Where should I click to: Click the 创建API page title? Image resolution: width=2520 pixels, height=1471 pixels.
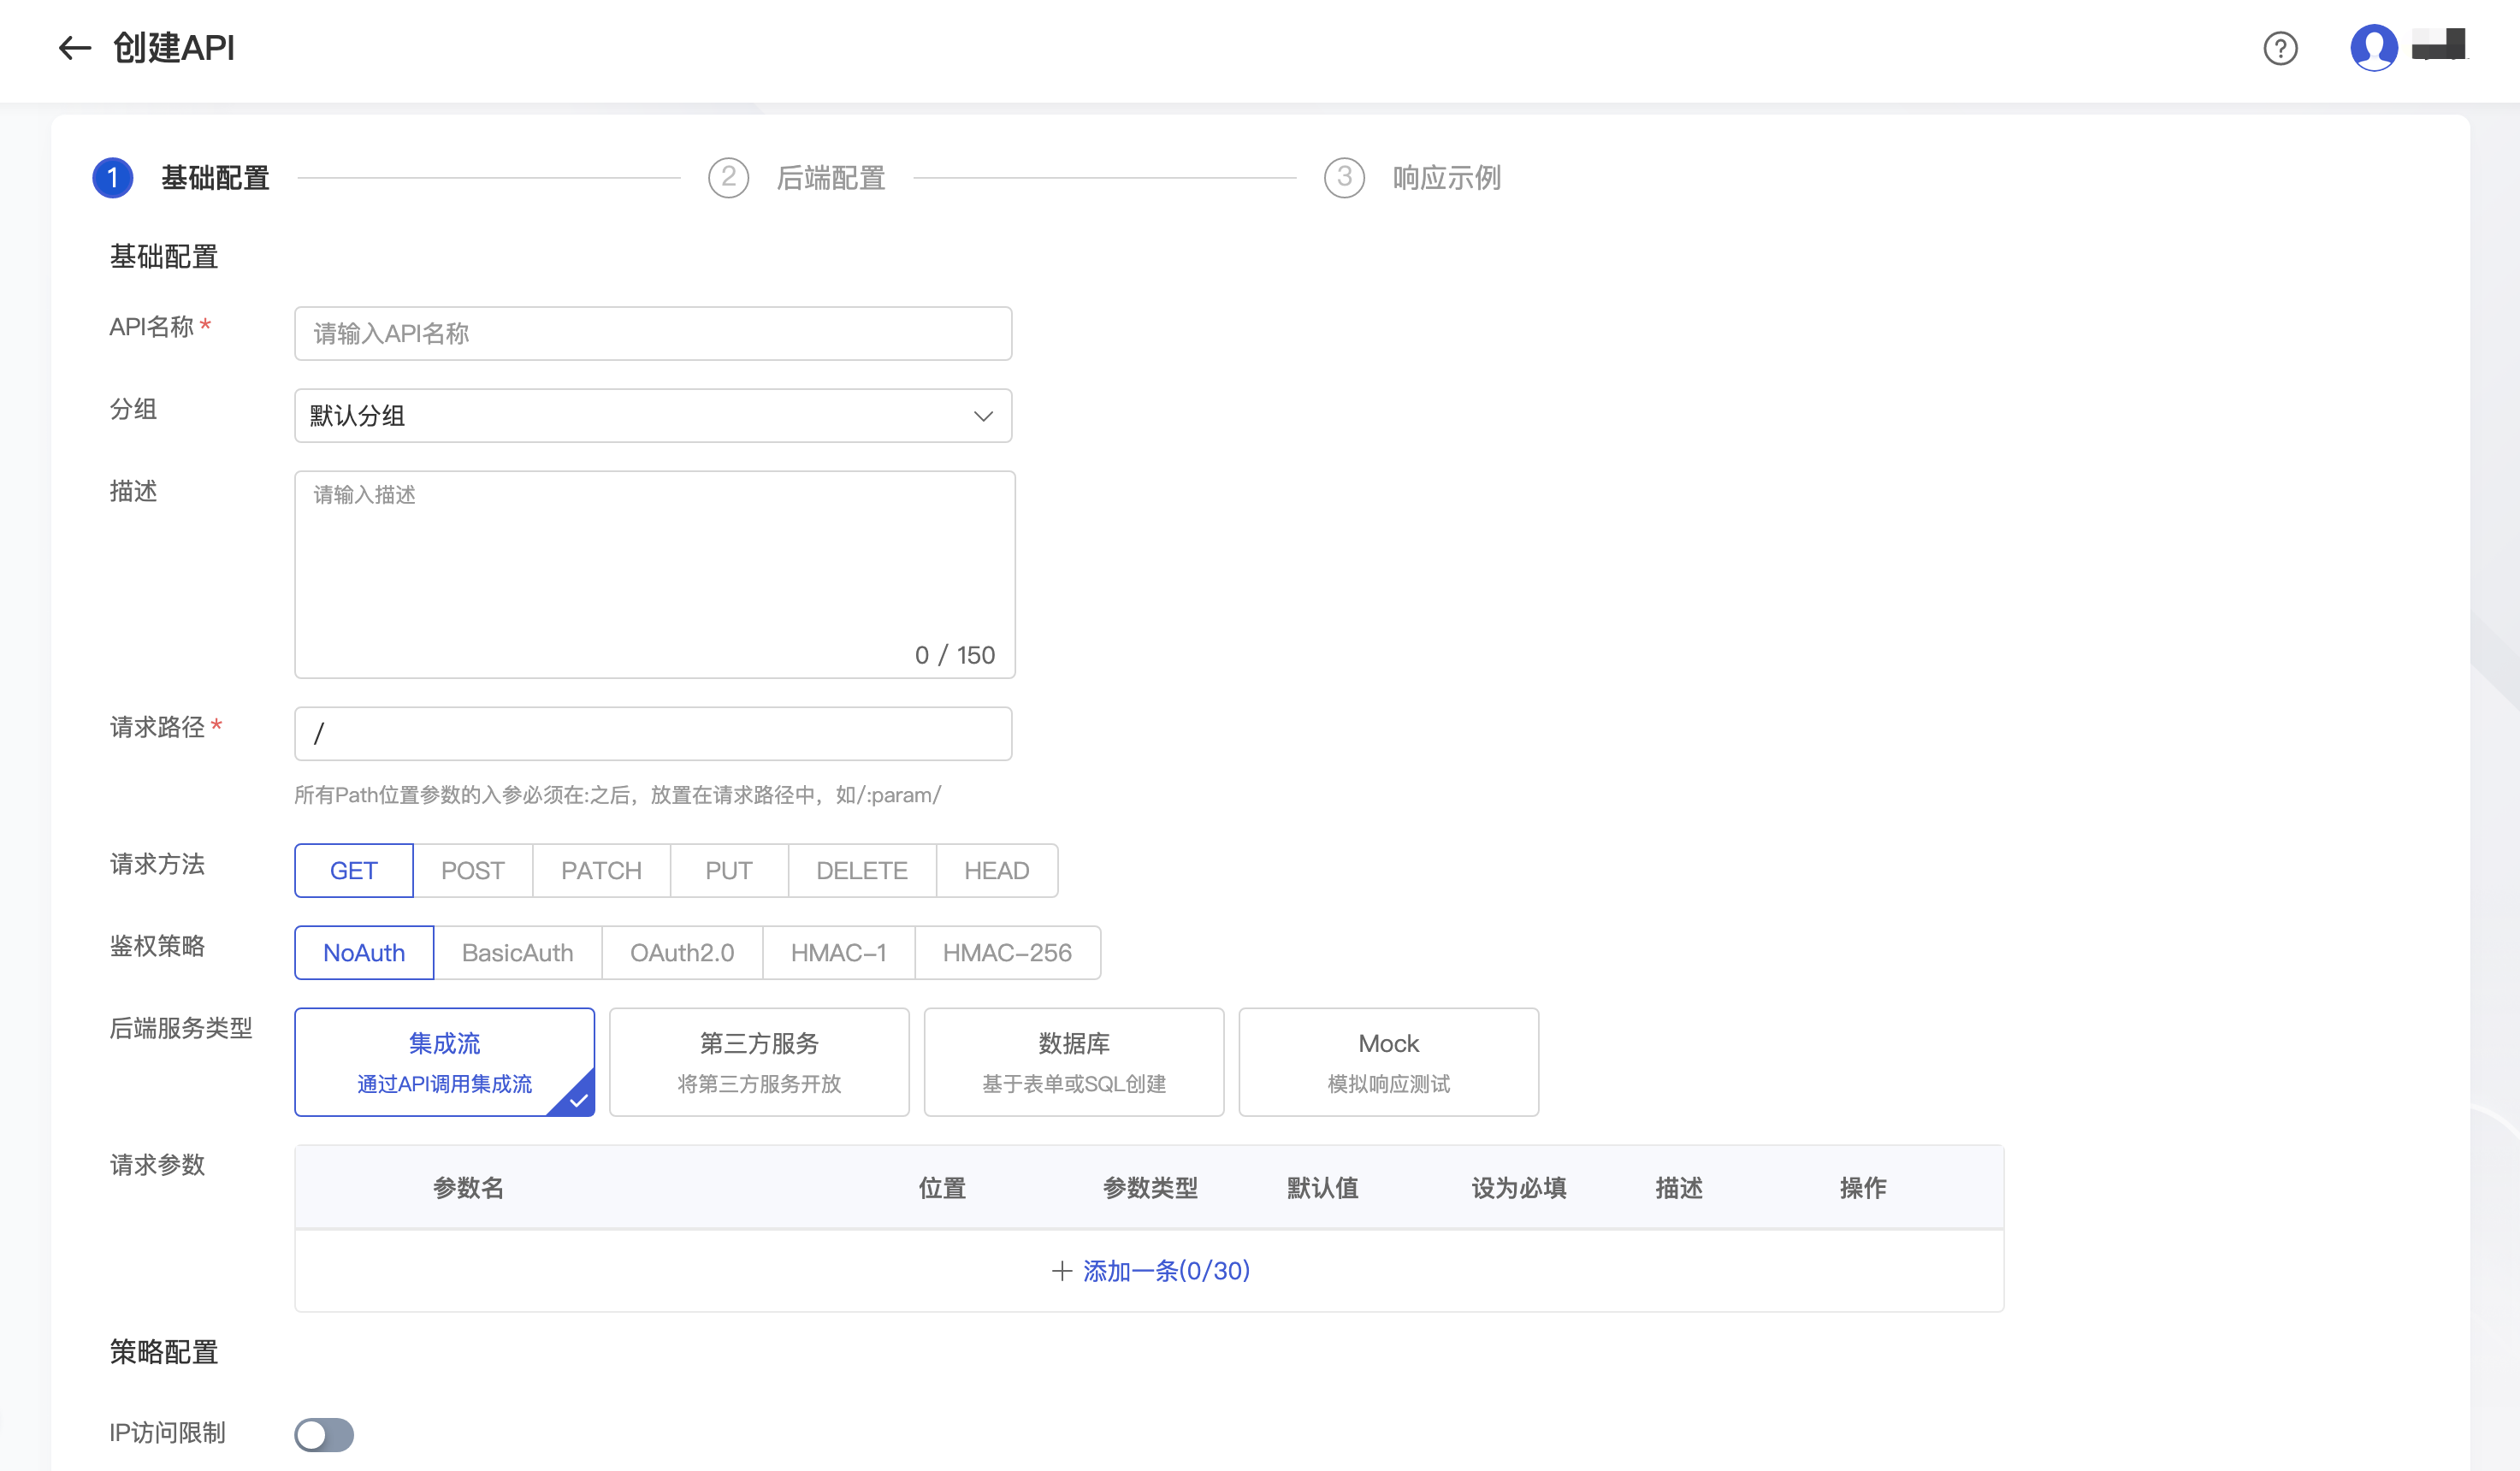pyautogui.click(x=174, y=47)
